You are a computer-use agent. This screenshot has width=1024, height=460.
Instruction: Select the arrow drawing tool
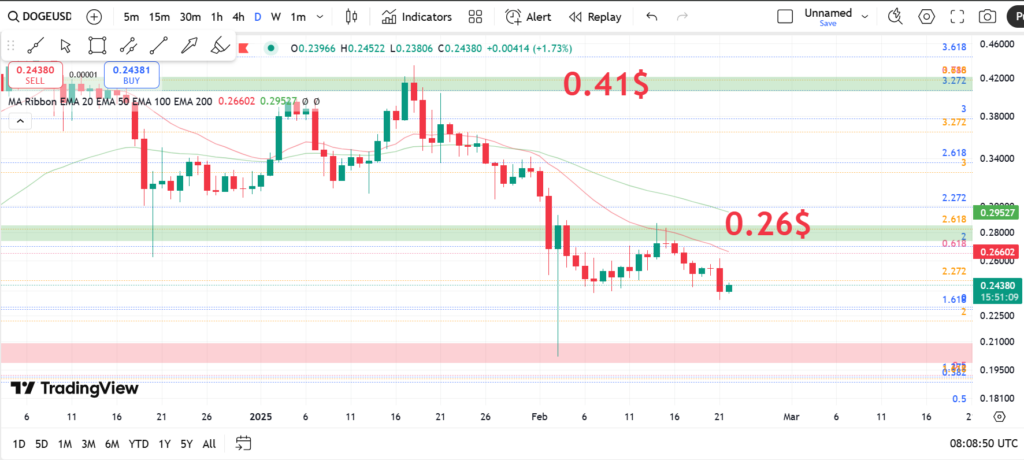(x=189, y=46)
